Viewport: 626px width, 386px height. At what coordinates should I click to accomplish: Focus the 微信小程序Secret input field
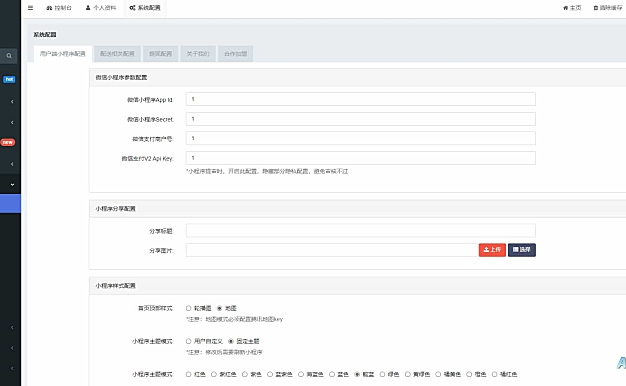(x=361, y=119)
